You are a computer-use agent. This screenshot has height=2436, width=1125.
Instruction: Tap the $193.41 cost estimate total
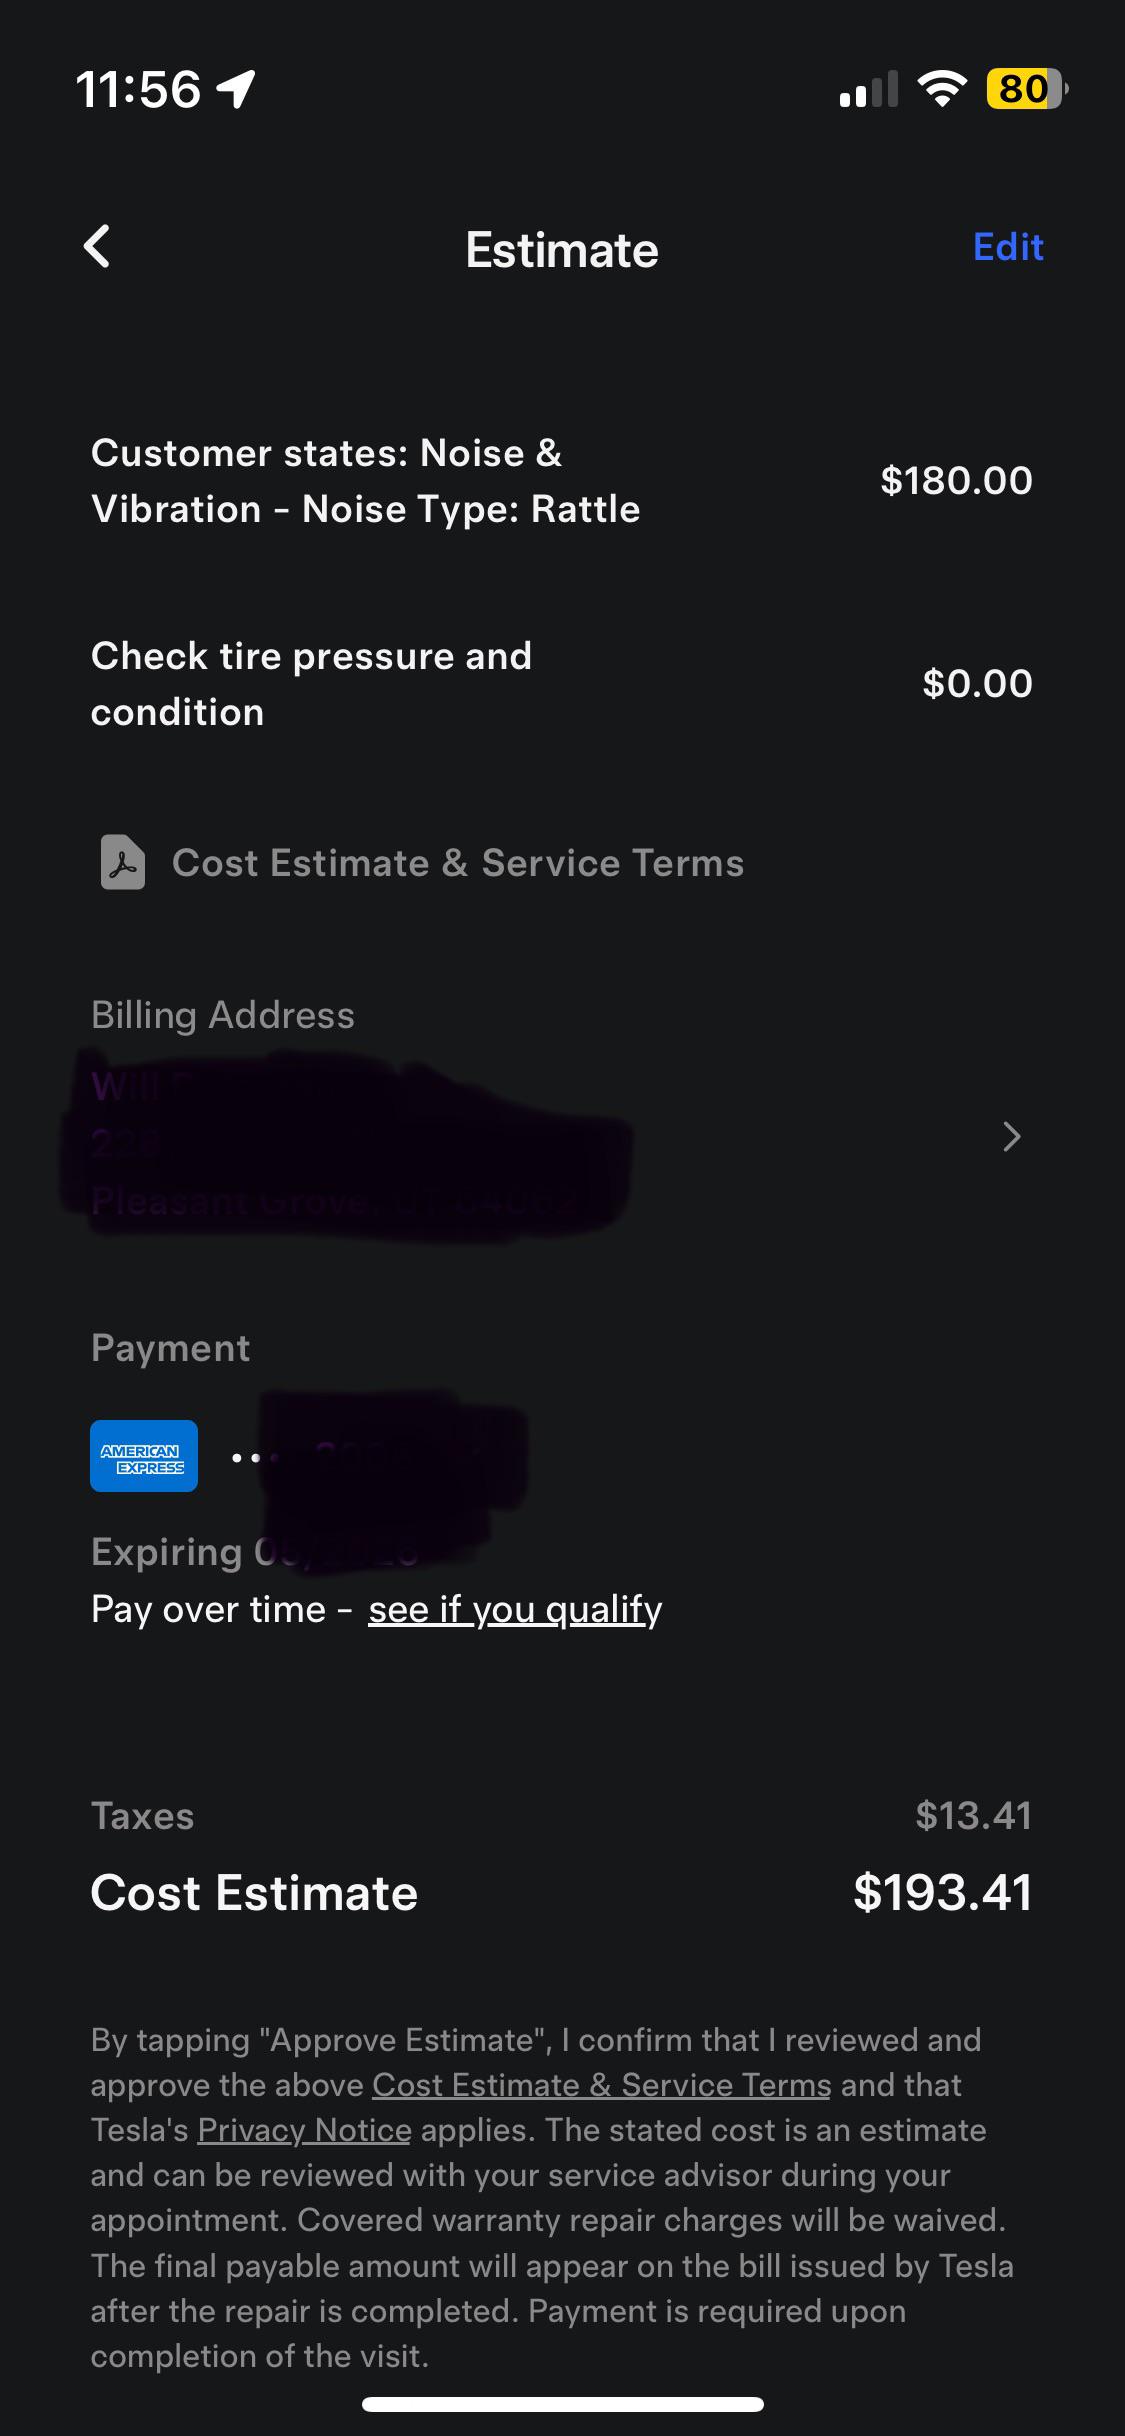click(942, 1892)
